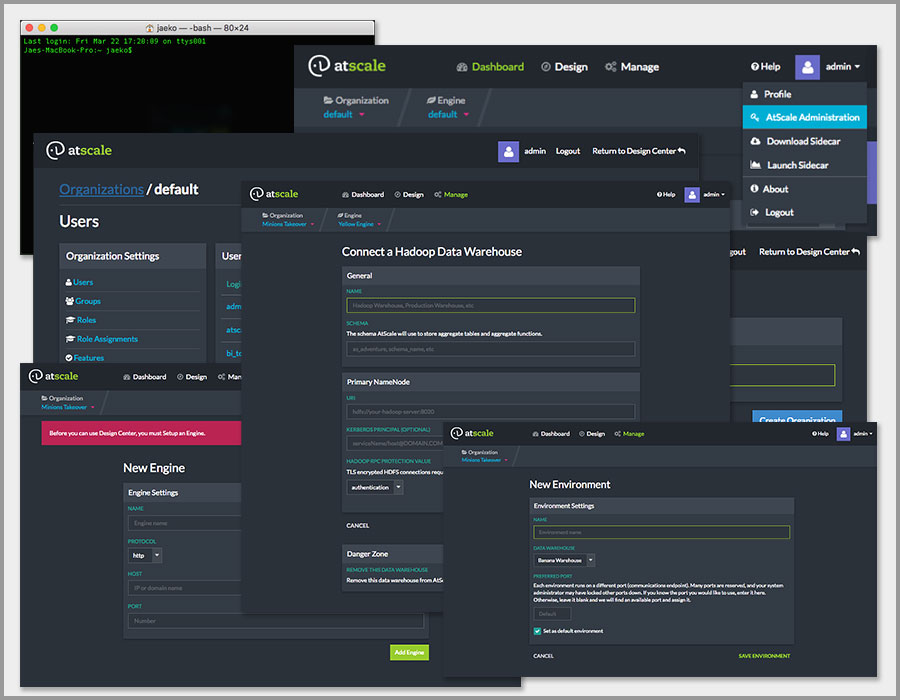The width and height of the screenshot is (900, 700).
Task: Click the SCHEMA input in Hadoop form
Action: (491, 349)
